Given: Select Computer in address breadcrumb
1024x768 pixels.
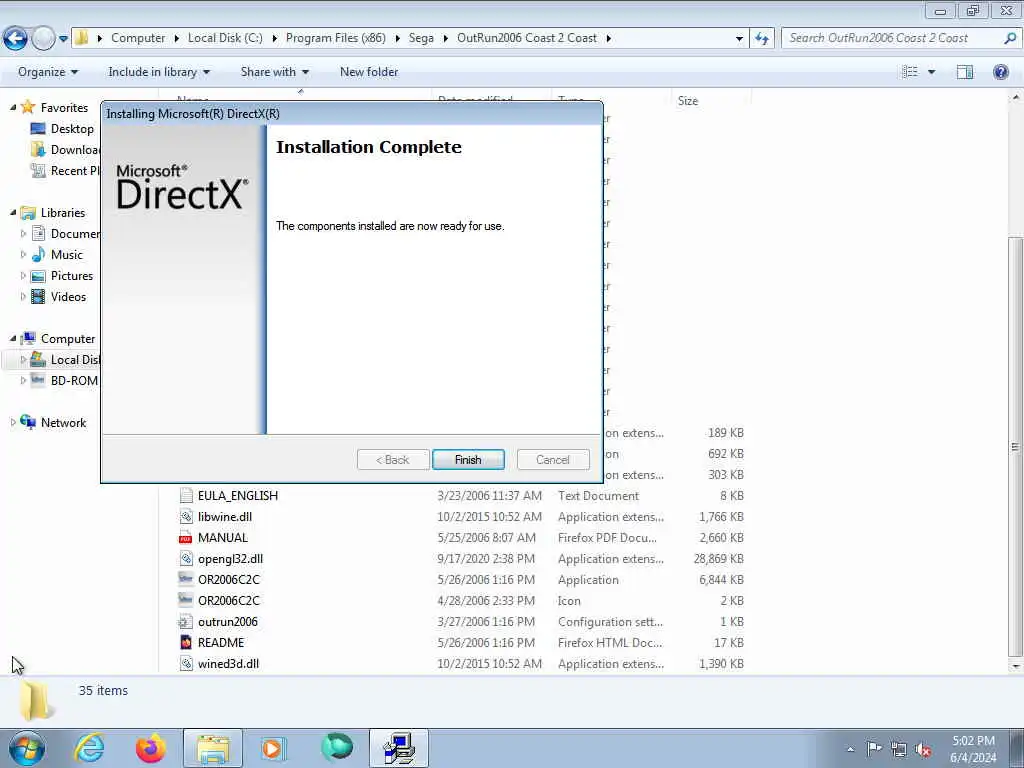Looking at the screenshot, I should (x=138, y=38).
